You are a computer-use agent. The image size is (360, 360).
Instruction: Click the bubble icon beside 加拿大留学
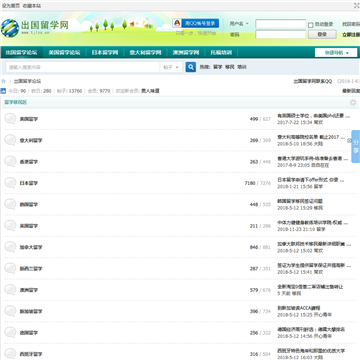(x=10, y=247)
